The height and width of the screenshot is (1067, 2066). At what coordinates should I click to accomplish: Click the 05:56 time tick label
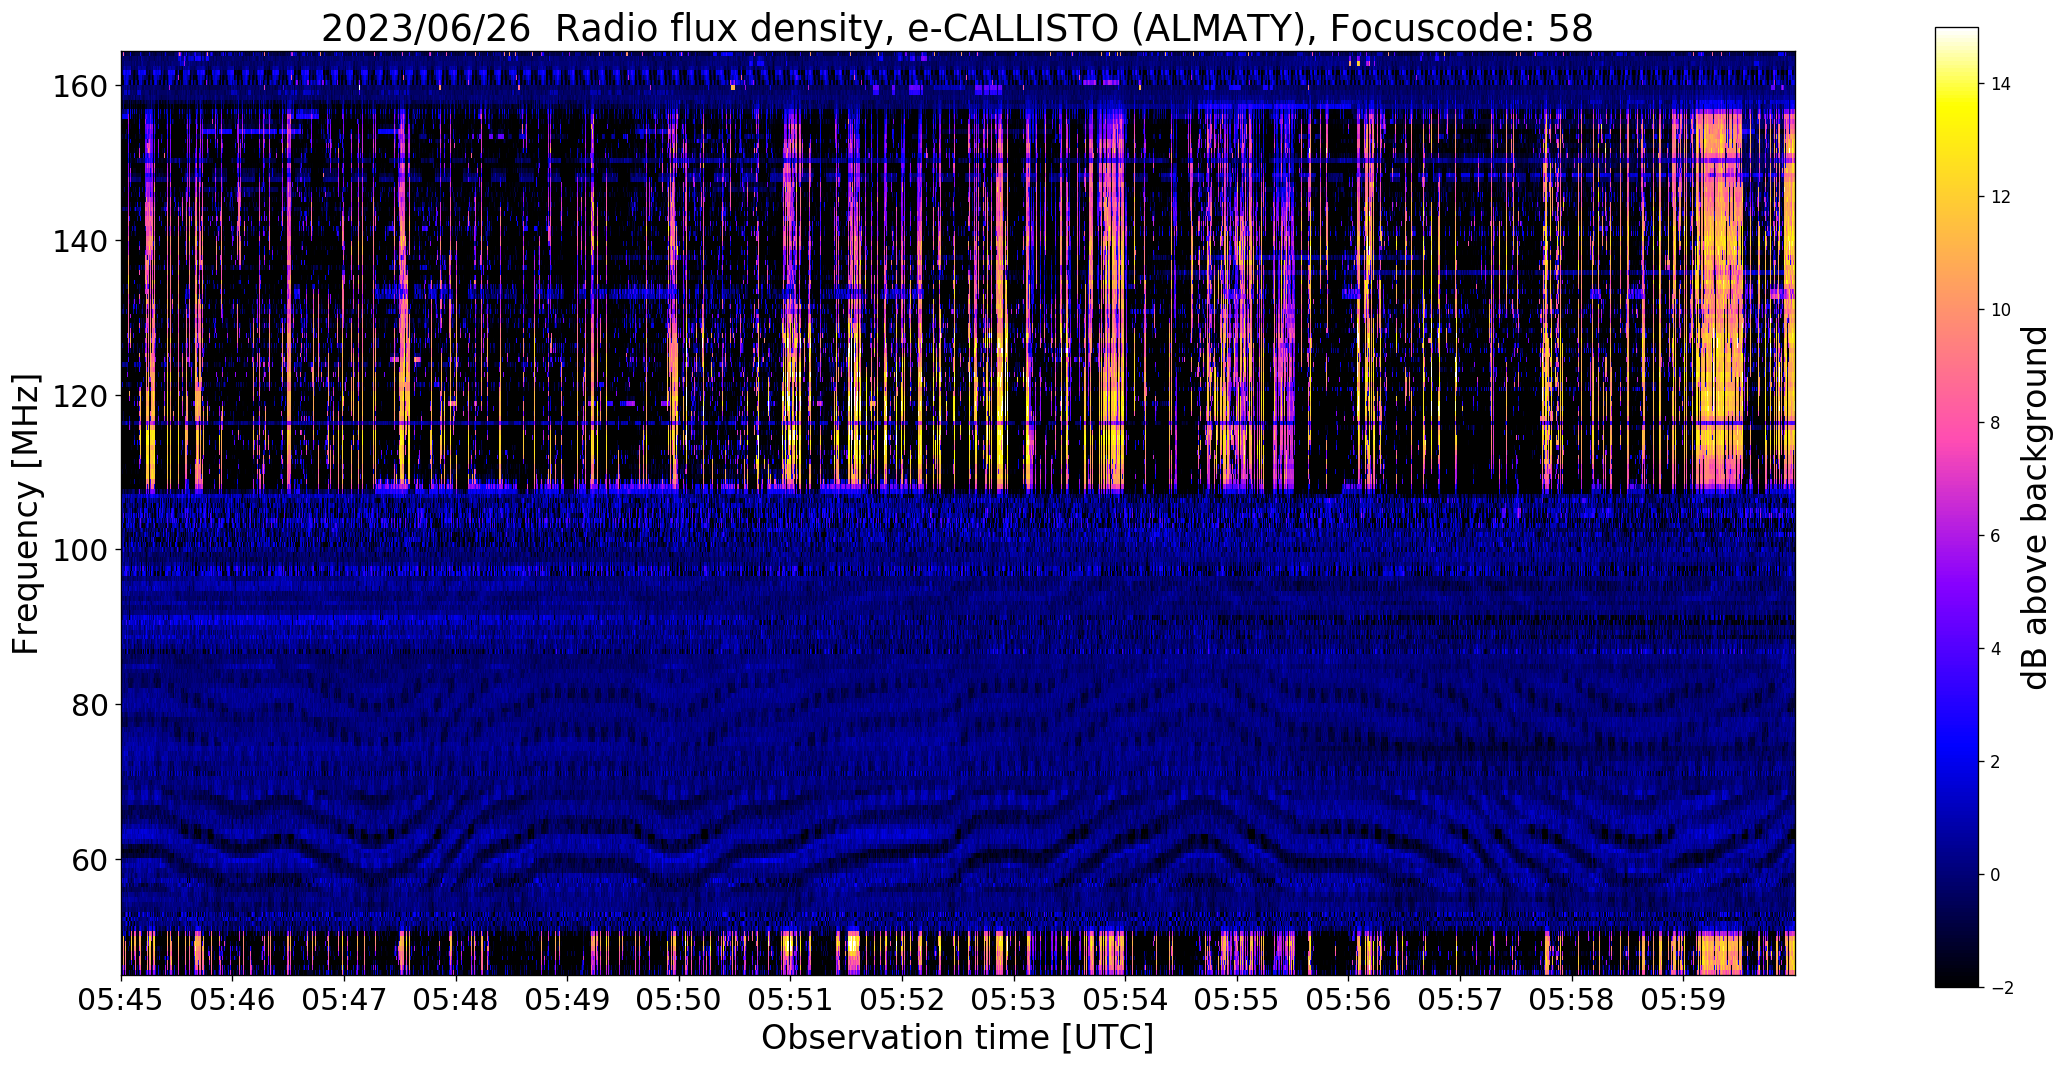pyautogui.click(x=1348, y=1000)
